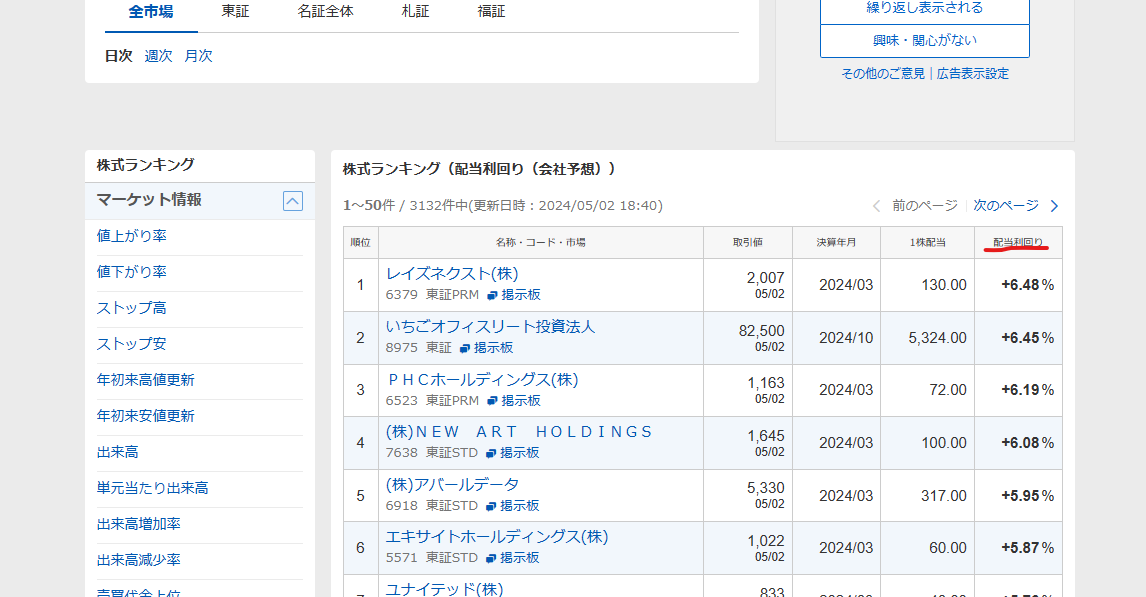
Task: Open the いちごオフィスリート投資法人 stock page
Action: [490, 327]
